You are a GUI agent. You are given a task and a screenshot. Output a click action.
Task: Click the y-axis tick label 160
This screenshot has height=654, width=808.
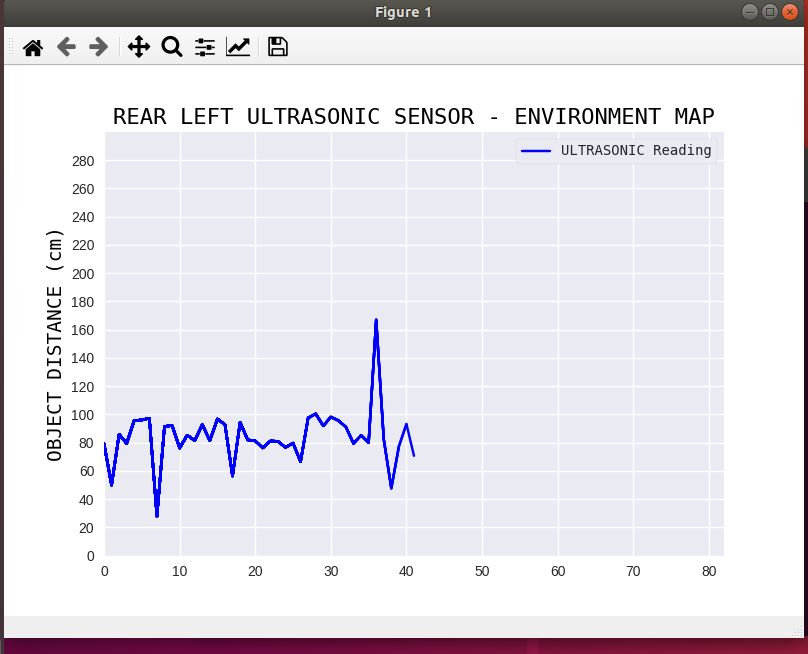click(x=83, y=330)
